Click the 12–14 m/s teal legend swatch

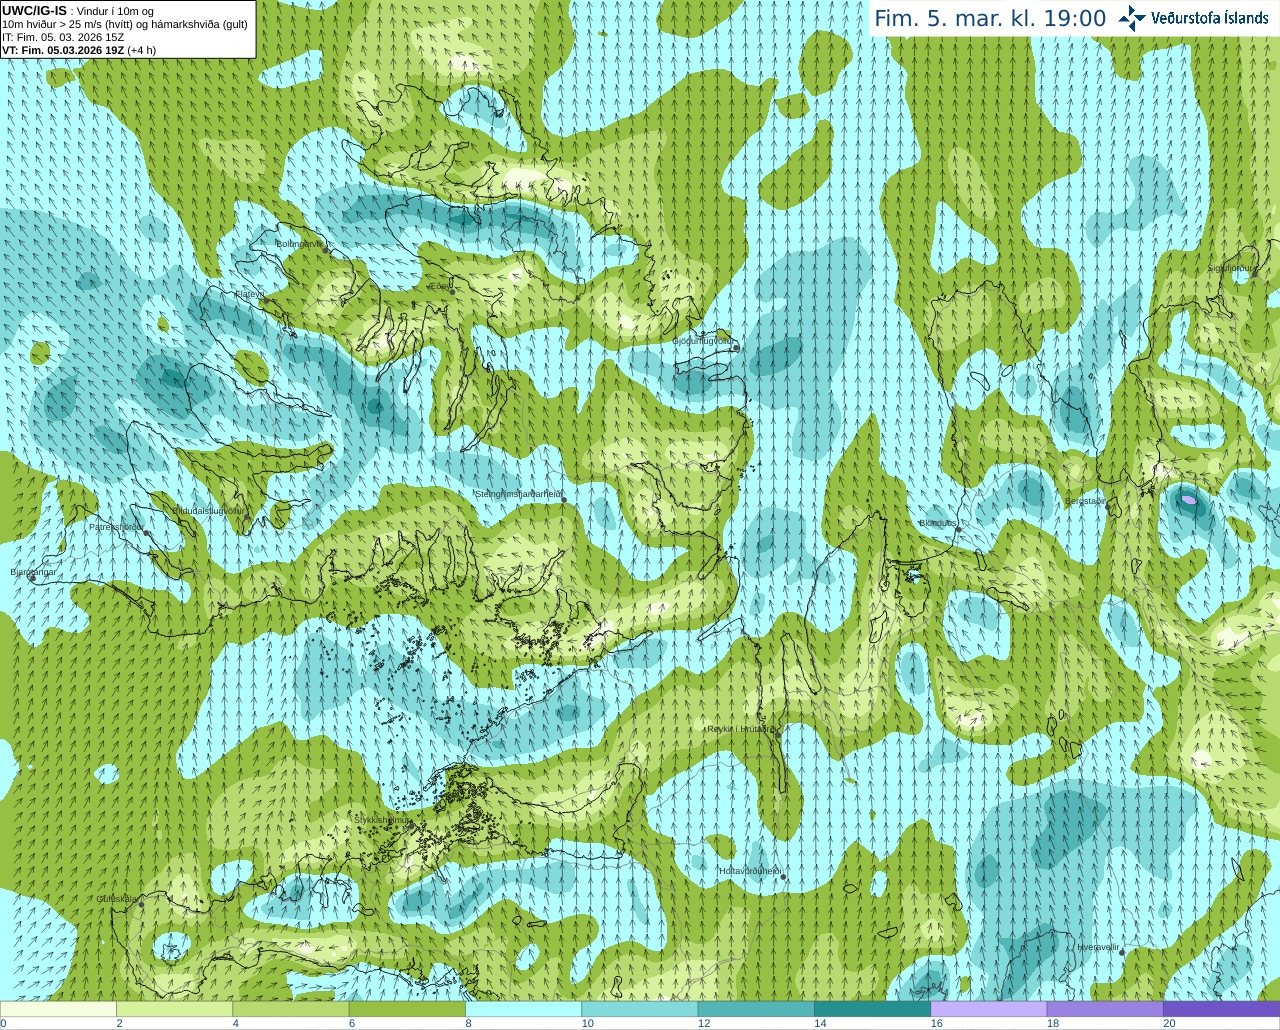pyautogui.click(x=756, y=1009)
